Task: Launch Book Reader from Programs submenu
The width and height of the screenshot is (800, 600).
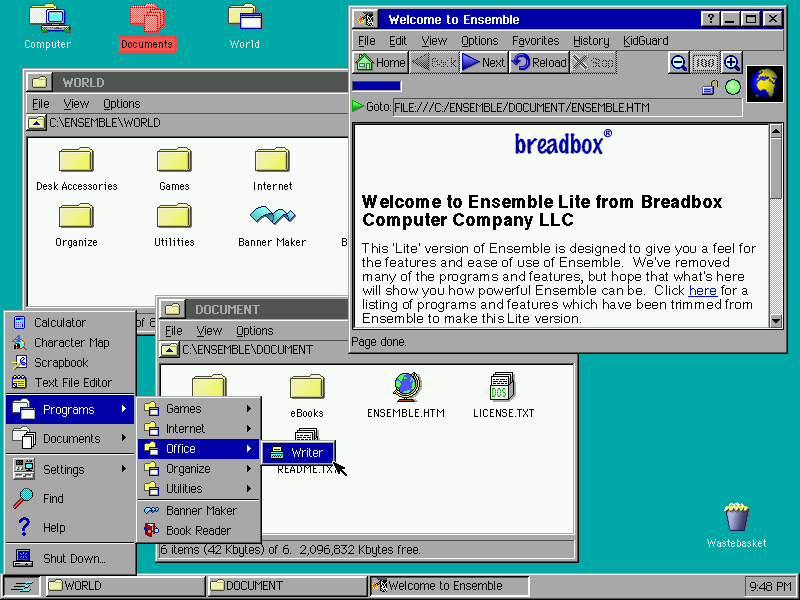Action: [199, 531]
